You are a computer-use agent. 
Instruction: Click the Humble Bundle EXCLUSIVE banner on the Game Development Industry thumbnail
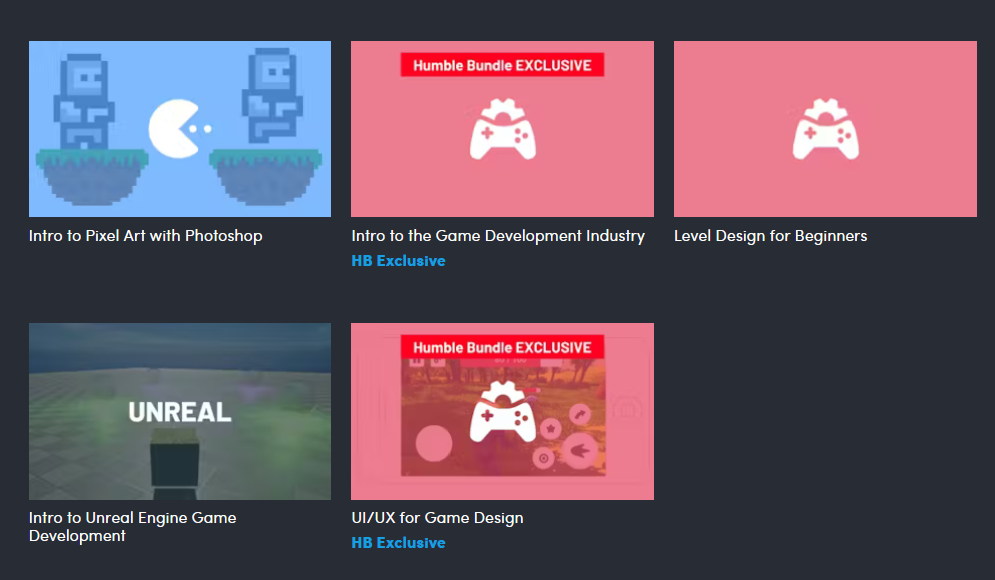pos(502,66)
